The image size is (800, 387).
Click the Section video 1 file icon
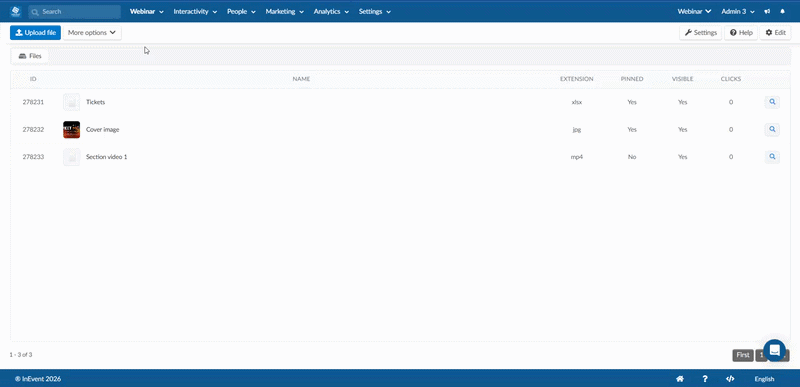(71, 157)
